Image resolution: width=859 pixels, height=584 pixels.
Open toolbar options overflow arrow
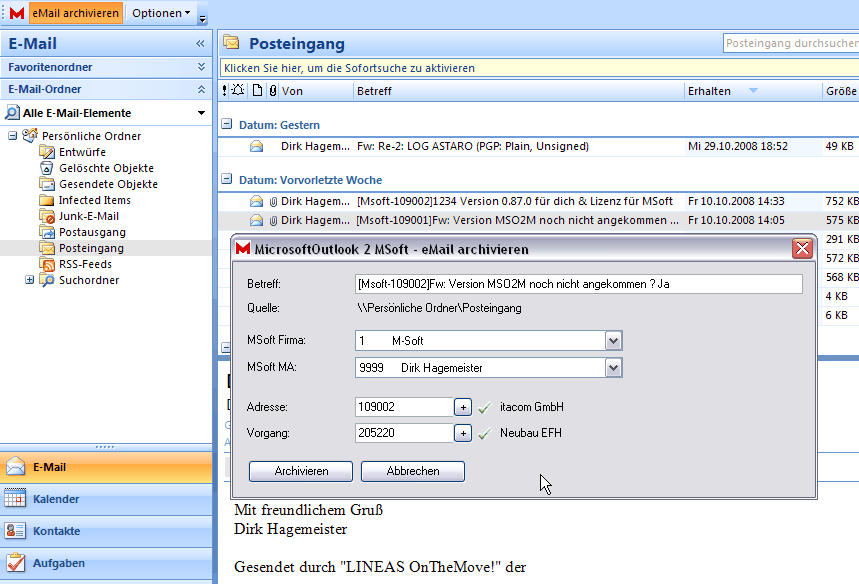coord(202,18)
